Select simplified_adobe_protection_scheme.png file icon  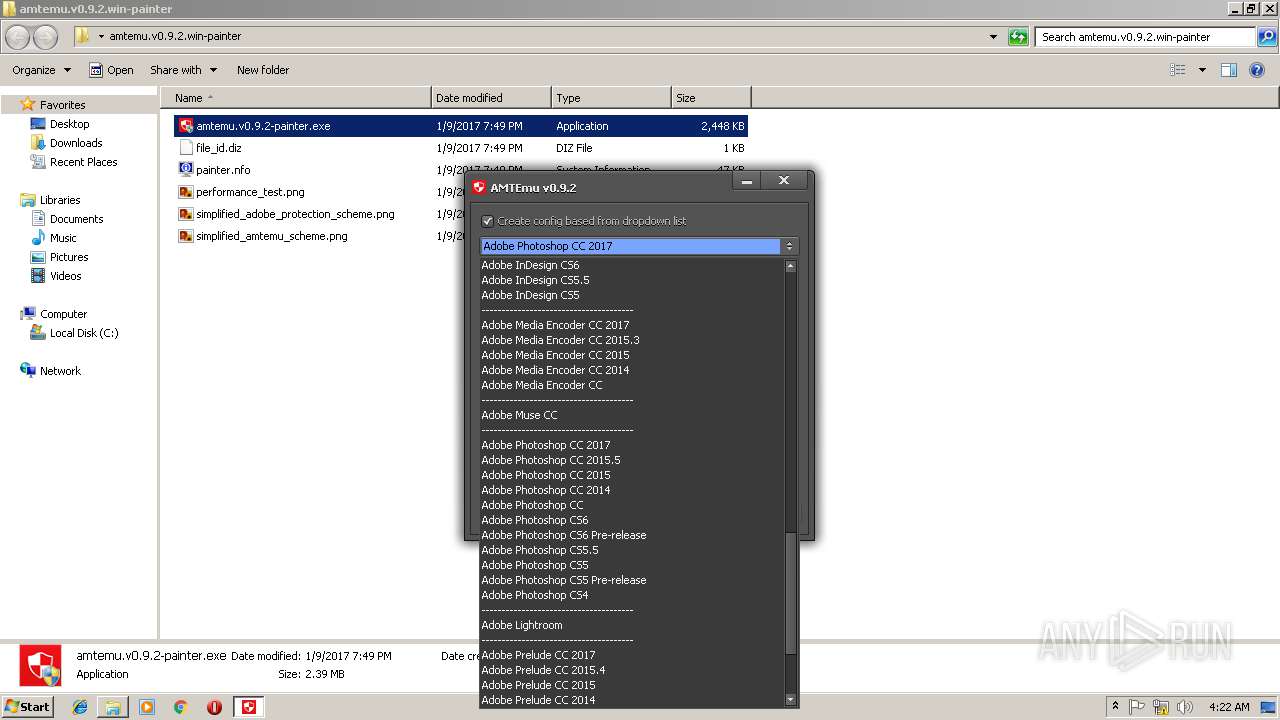tap(186, 214)
